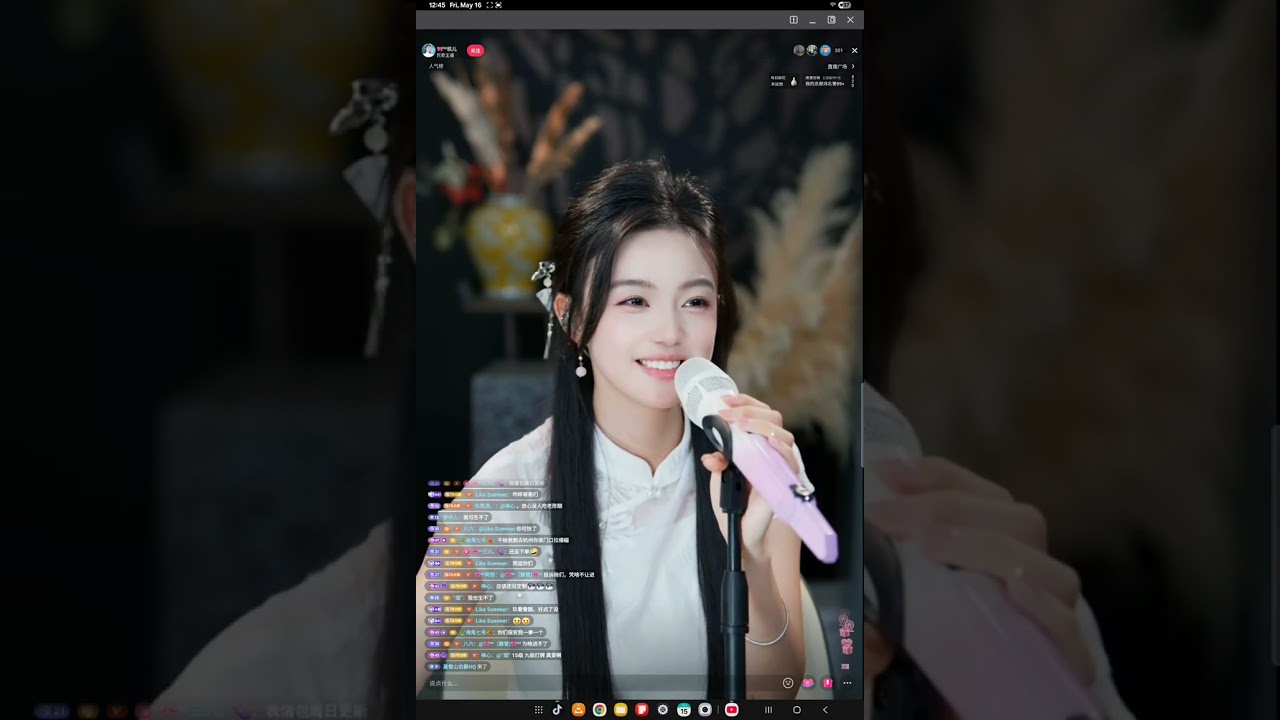
Task: Open the app drawer grid icon
Action: click(x=538, y=710)
